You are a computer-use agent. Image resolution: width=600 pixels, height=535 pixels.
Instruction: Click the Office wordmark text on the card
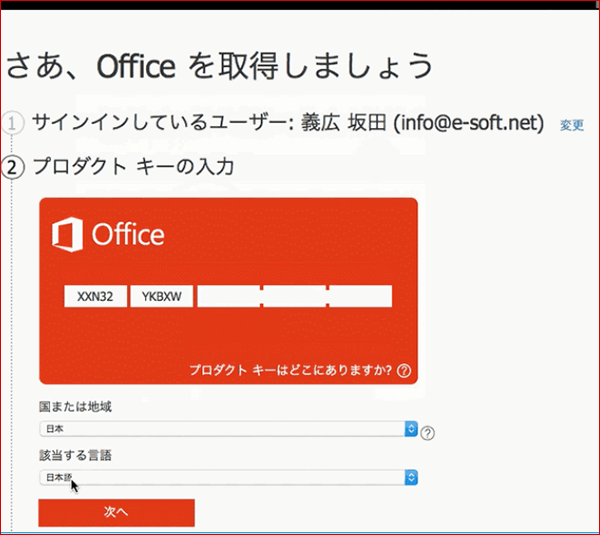tap(128, 235)
